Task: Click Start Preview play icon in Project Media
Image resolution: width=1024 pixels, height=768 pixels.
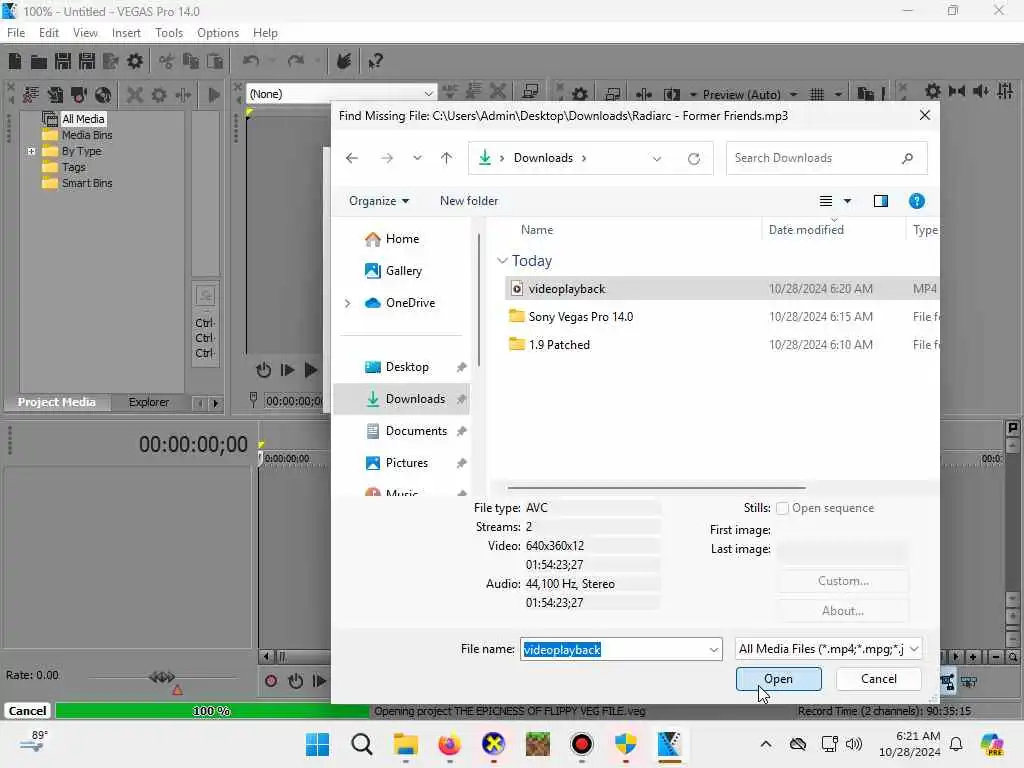Action: pyautogui.click(x=214, y=95)
